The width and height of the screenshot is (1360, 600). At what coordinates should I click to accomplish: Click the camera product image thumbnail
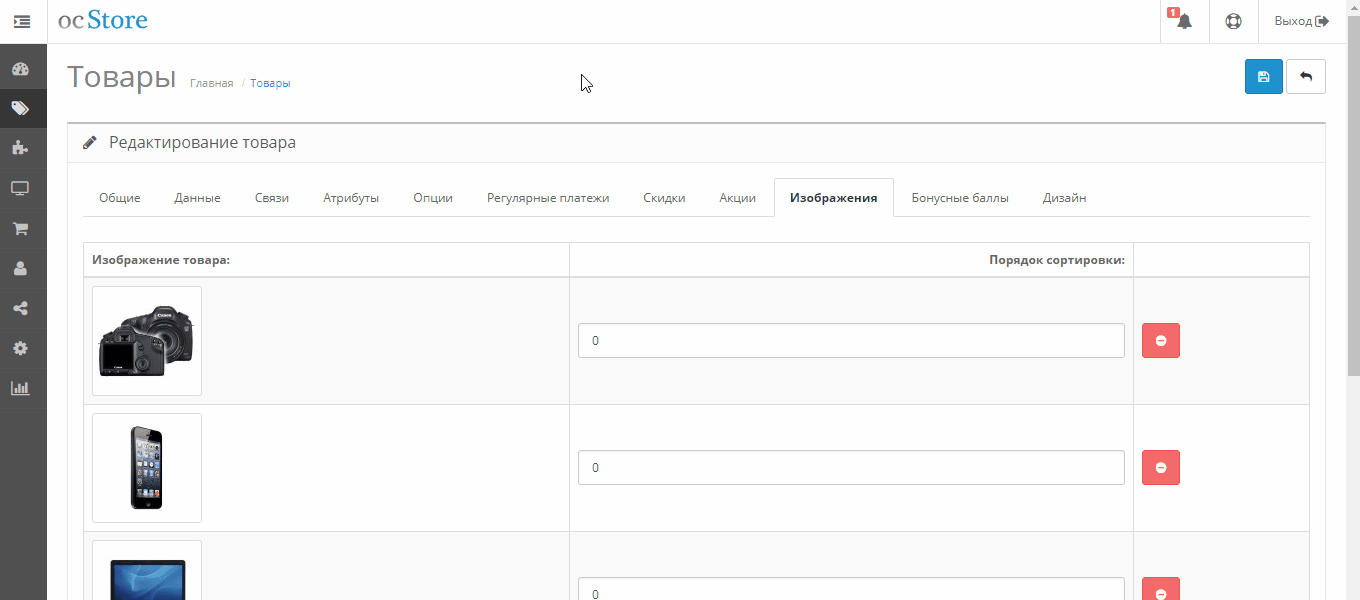pyautogui.click(x=147, y=341)
